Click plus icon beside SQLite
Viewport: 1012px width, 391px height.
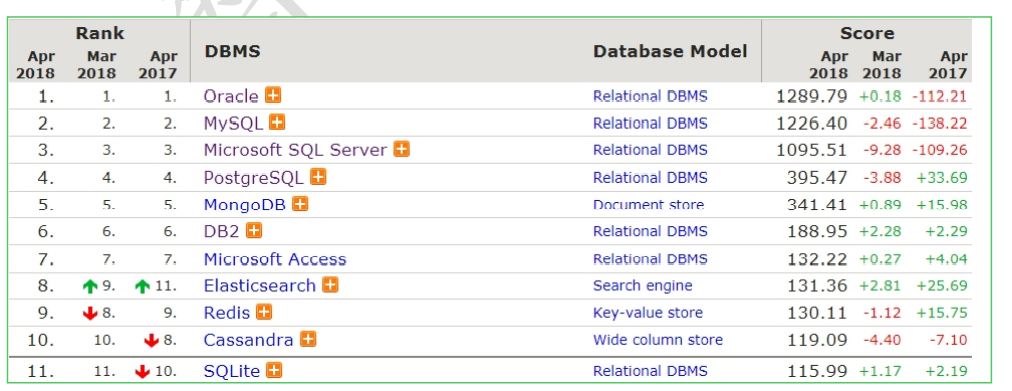[274, 370]
